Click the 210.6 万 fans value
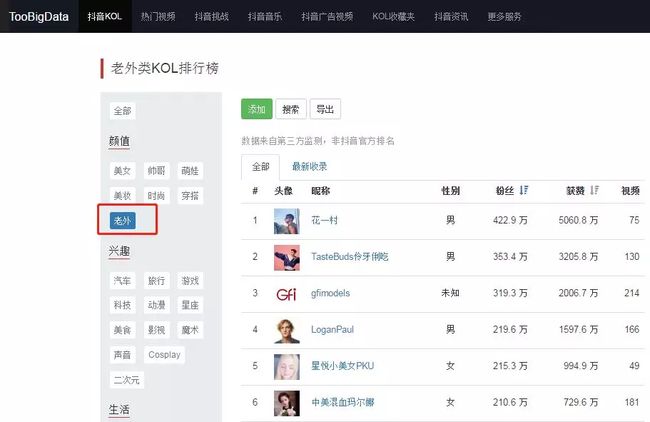 point(510,403)
